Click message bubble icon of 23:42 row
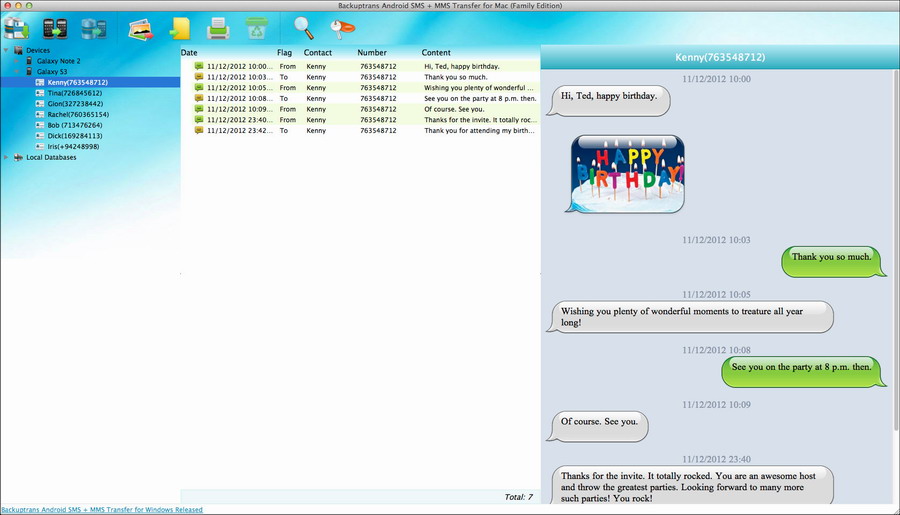Viewport: 900px width, 515px height. click(199, 130)
